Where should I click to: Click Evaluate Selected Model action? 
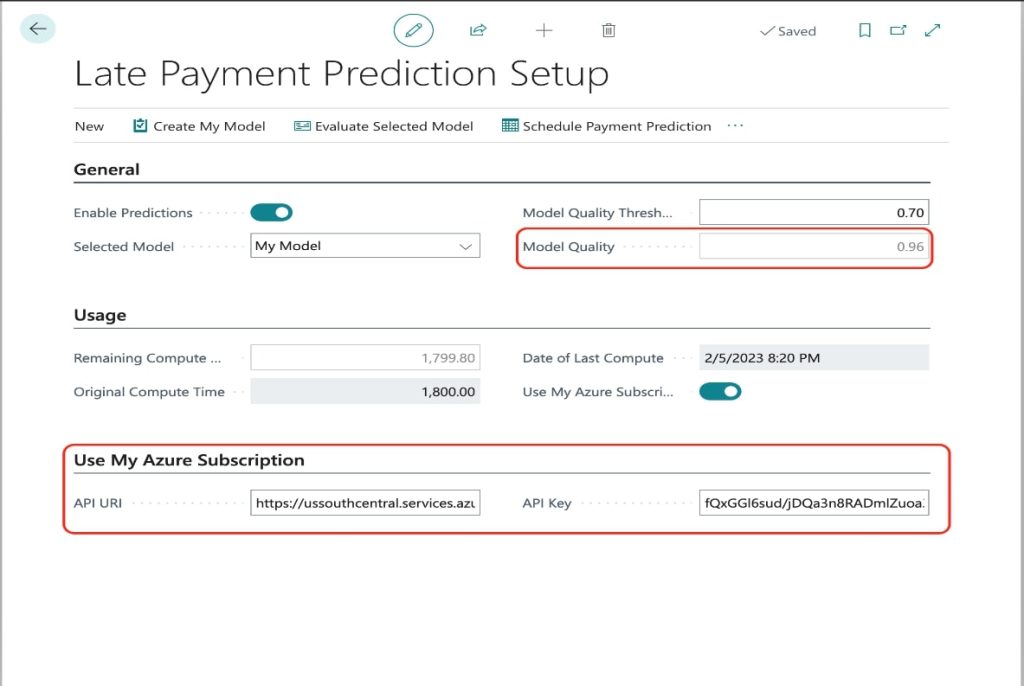(383, 126)
